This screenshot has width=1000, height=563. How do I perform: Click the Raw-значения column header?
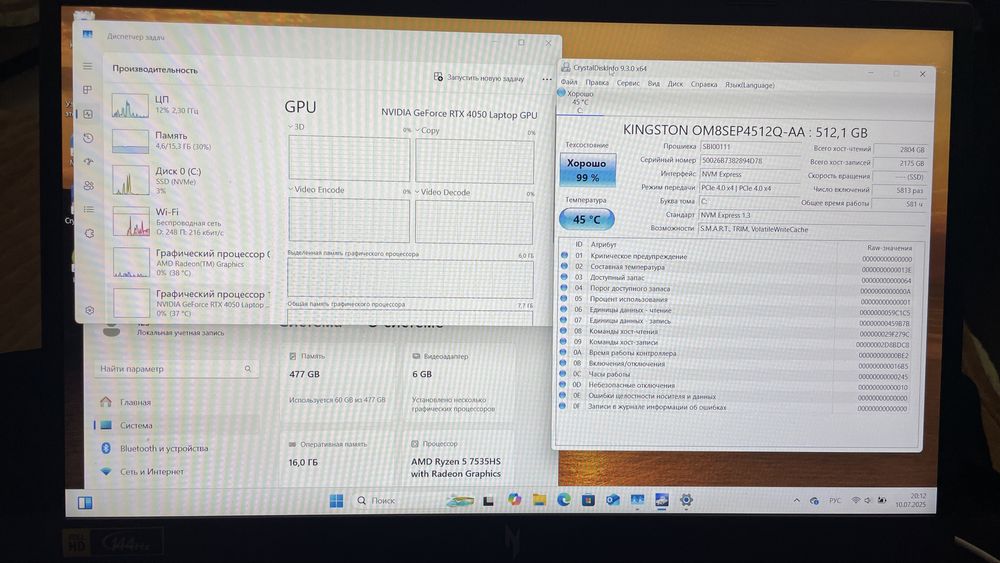(889, 247)
